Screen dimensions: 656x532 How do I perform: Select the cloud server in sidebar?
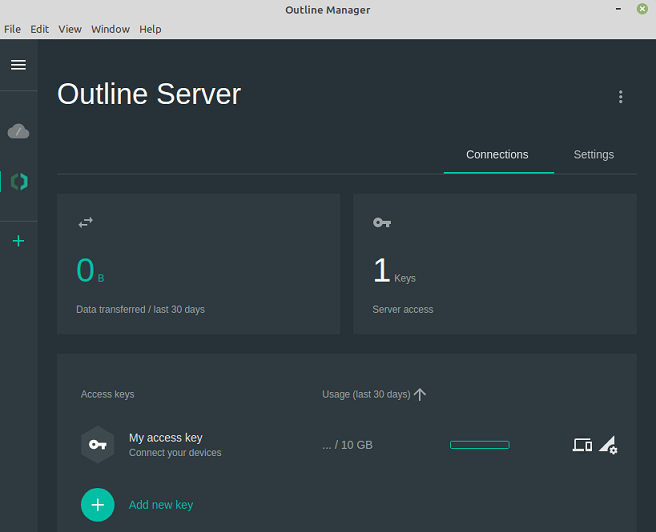coord(18,131)
